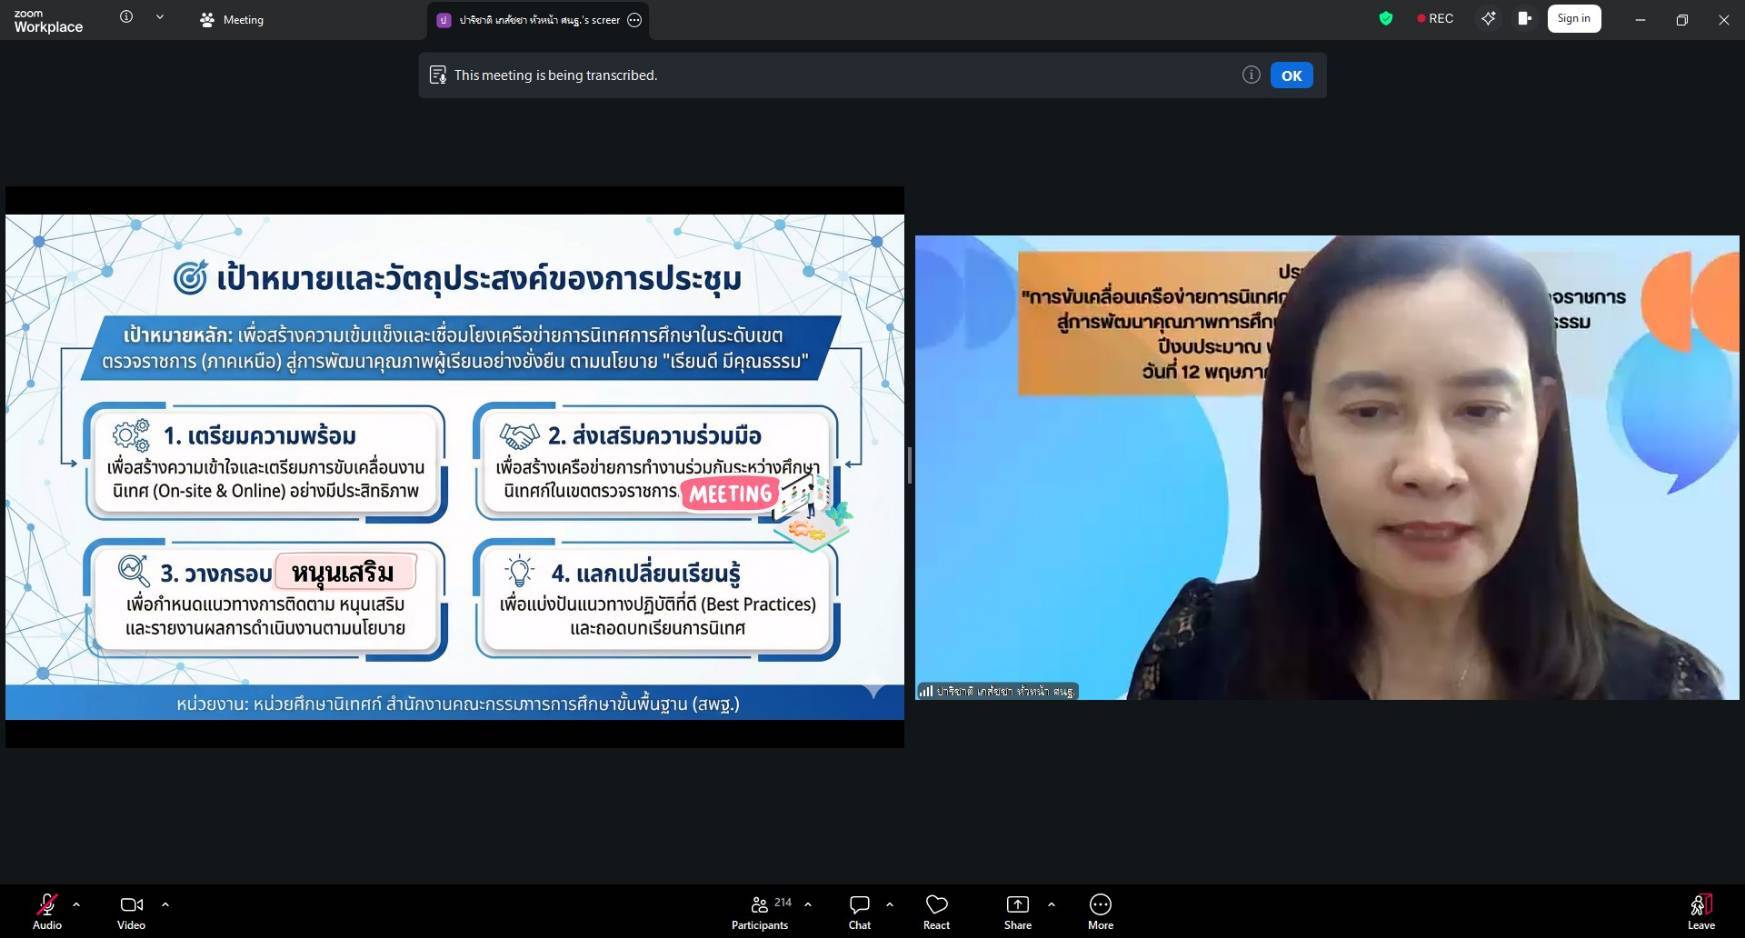Expand video options caret next to Video
The image size is (1745, 938).
click(x=165, y=904)
